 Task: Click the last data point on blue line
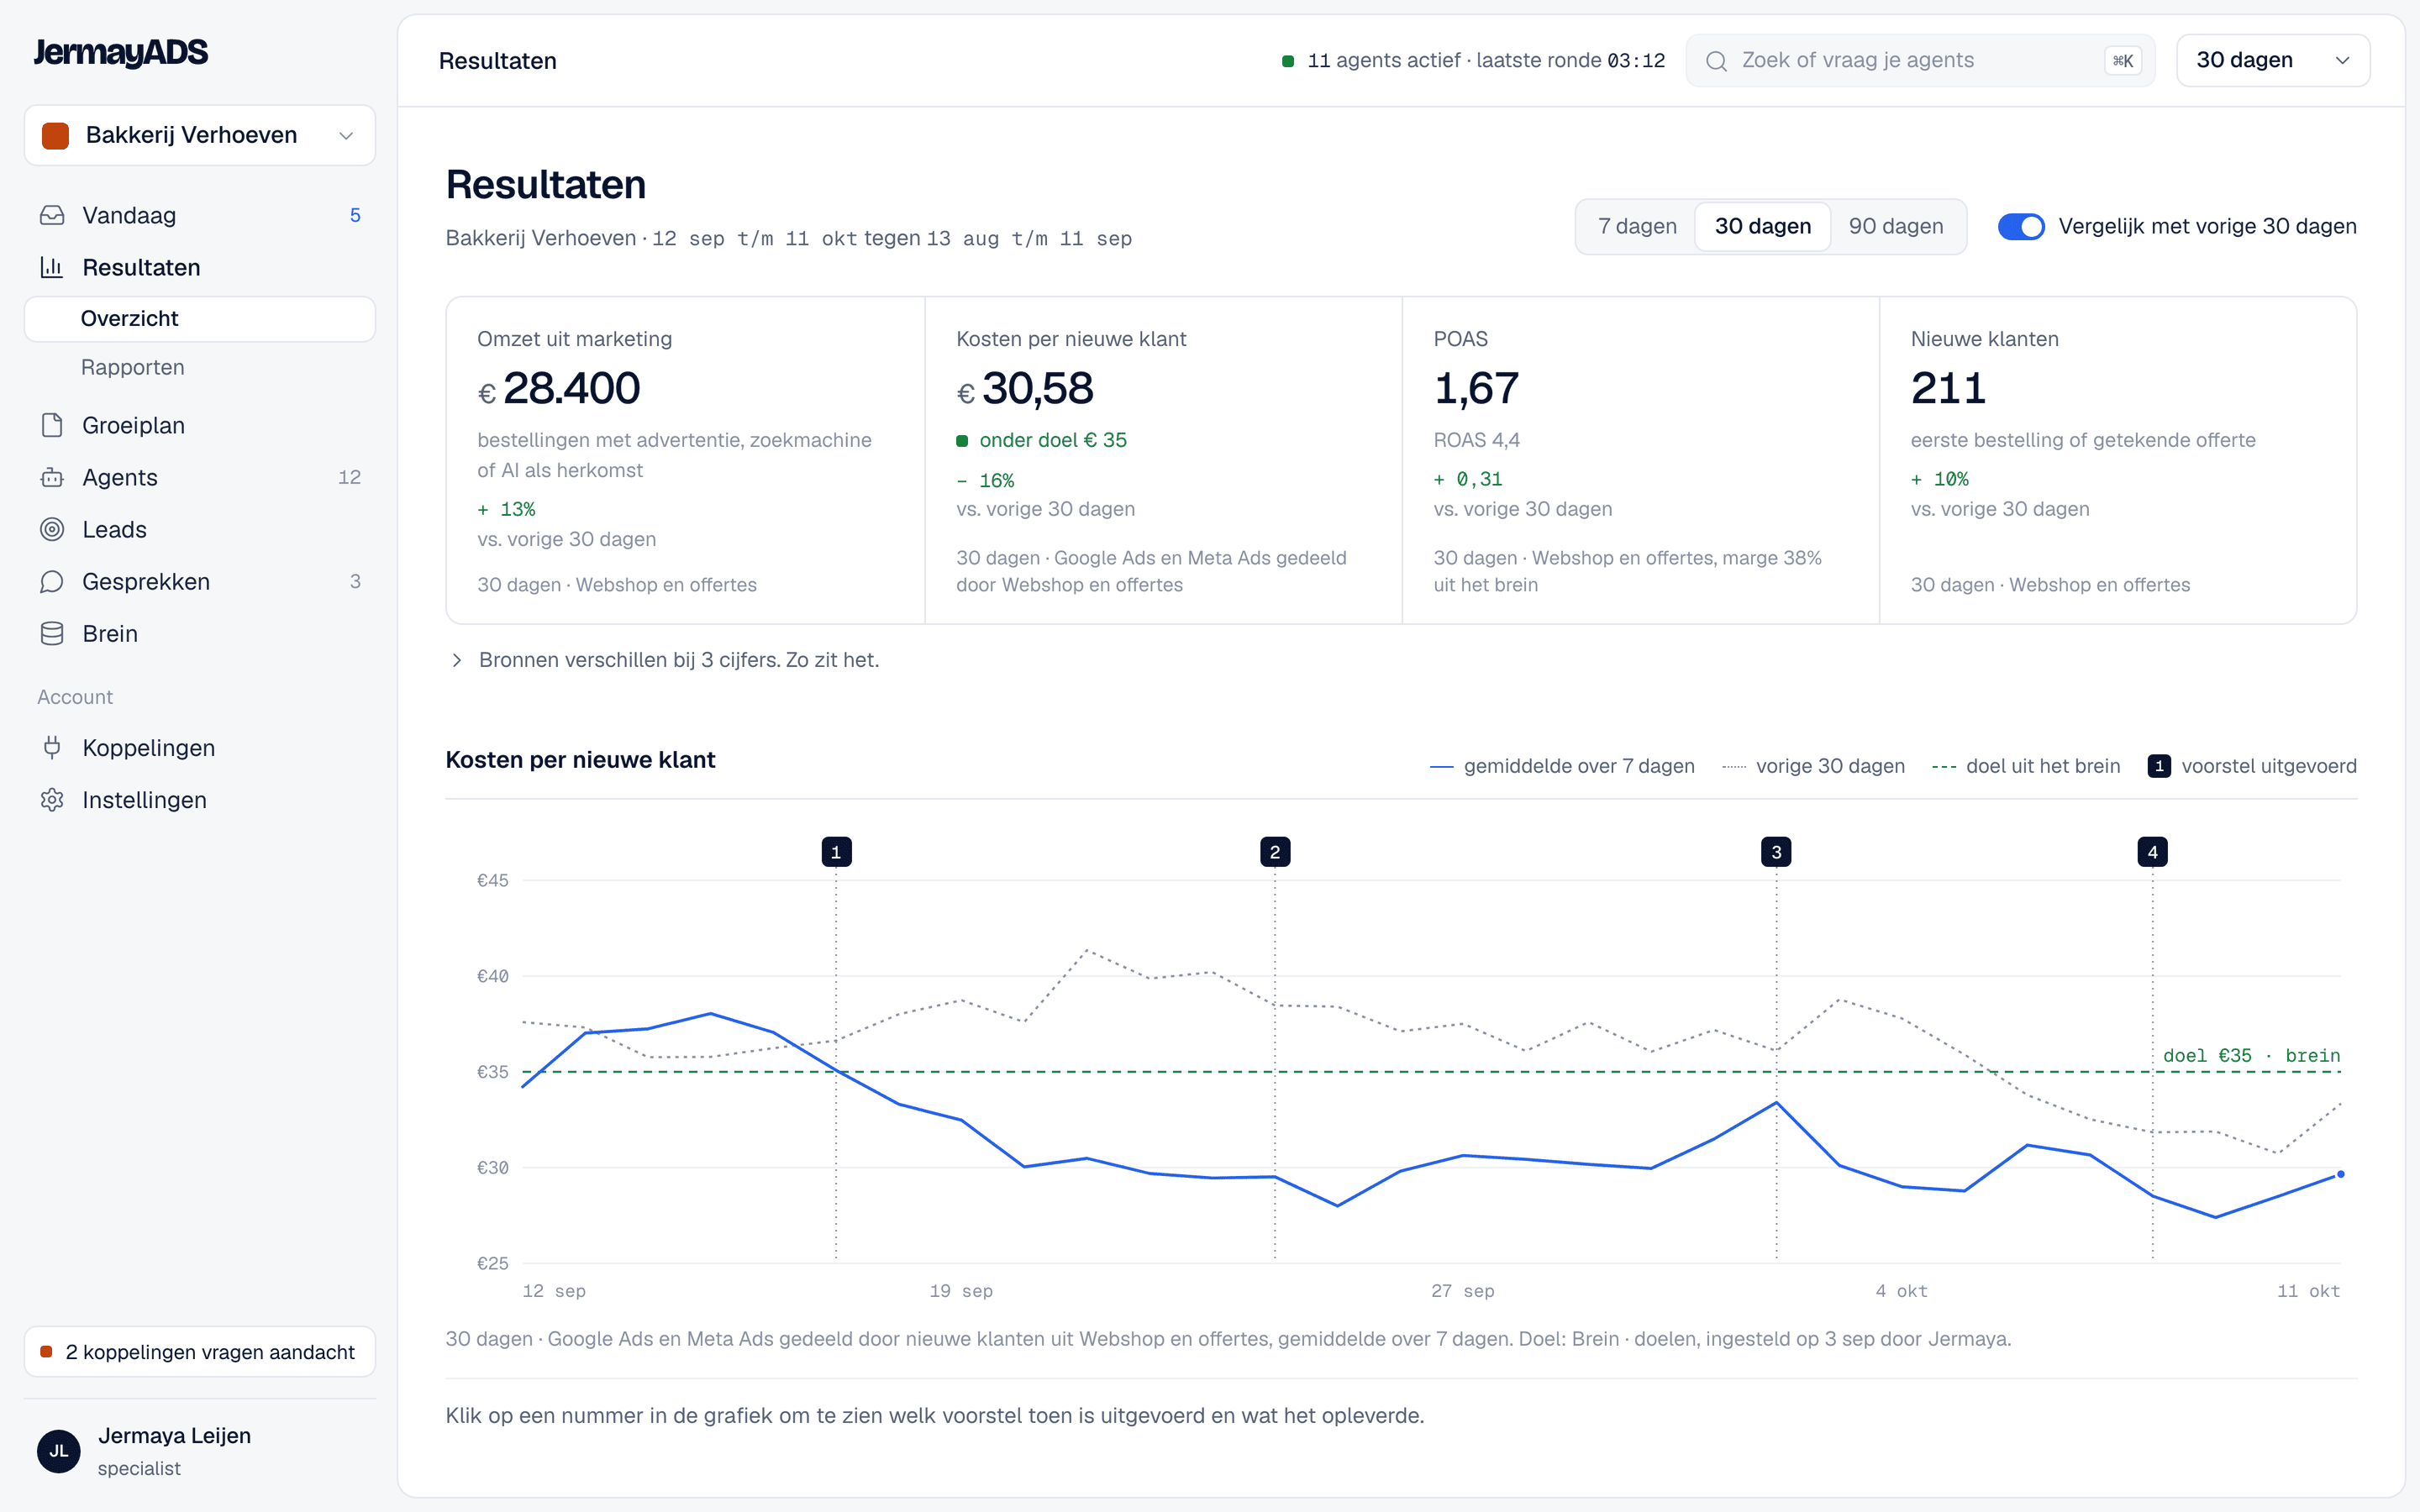tap(2340, 1174)
